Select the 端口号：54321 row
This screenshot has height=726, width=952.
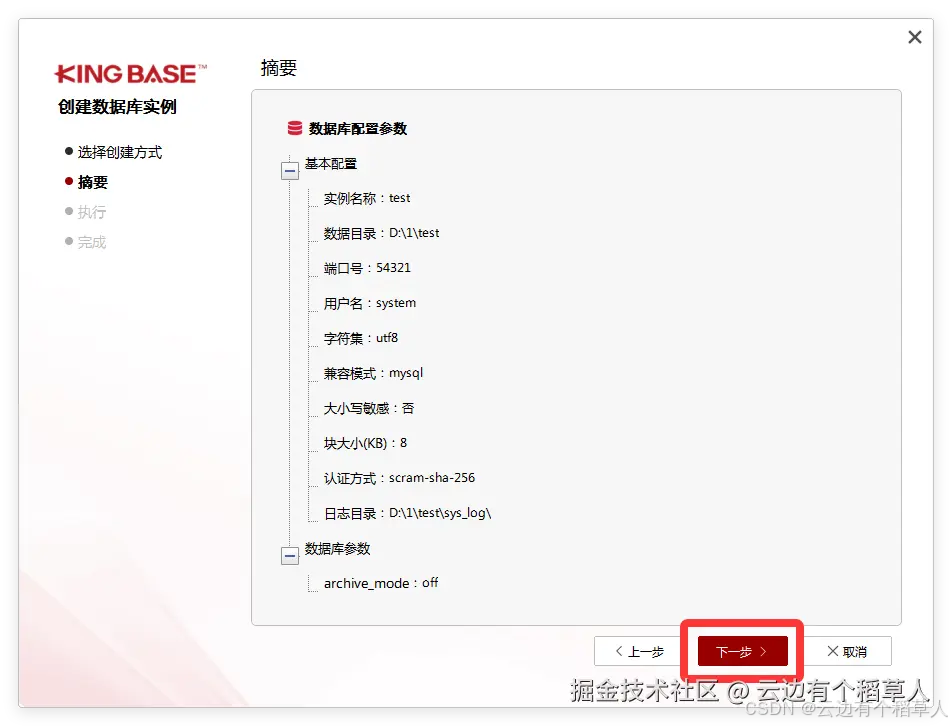tap(367, 268)
